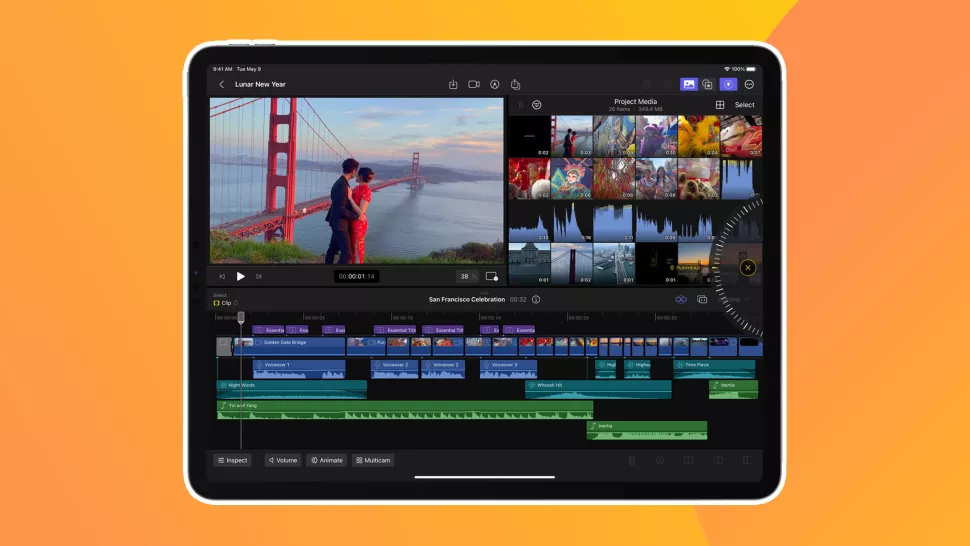970x546 pixels.
Task: Open the Inspect panel
Action: click(x=233, y=460)
